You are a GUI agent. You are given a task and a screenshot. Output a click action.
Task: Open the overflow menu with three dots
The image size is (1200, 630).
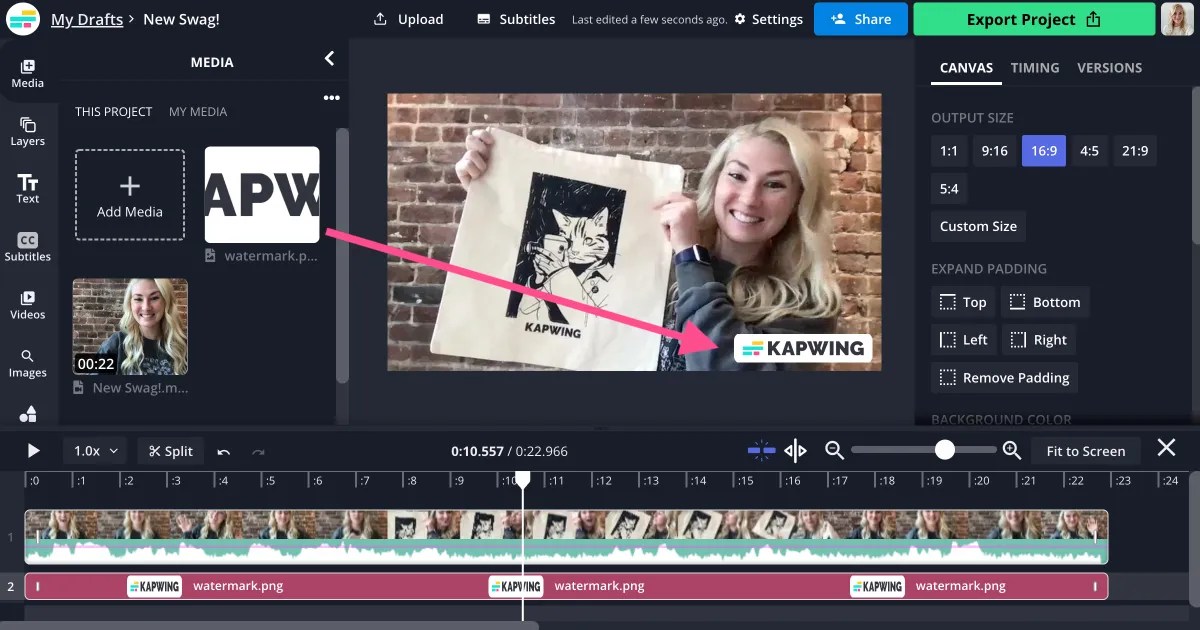click(x=332, y=97)
